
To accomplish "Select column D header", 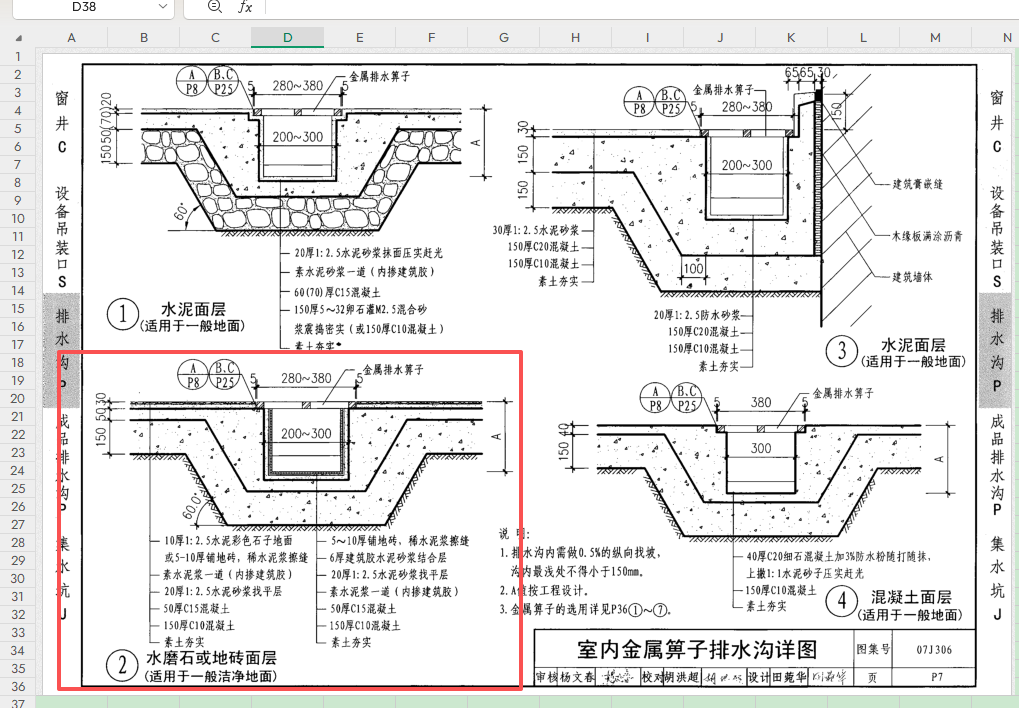I will (287, 38).
